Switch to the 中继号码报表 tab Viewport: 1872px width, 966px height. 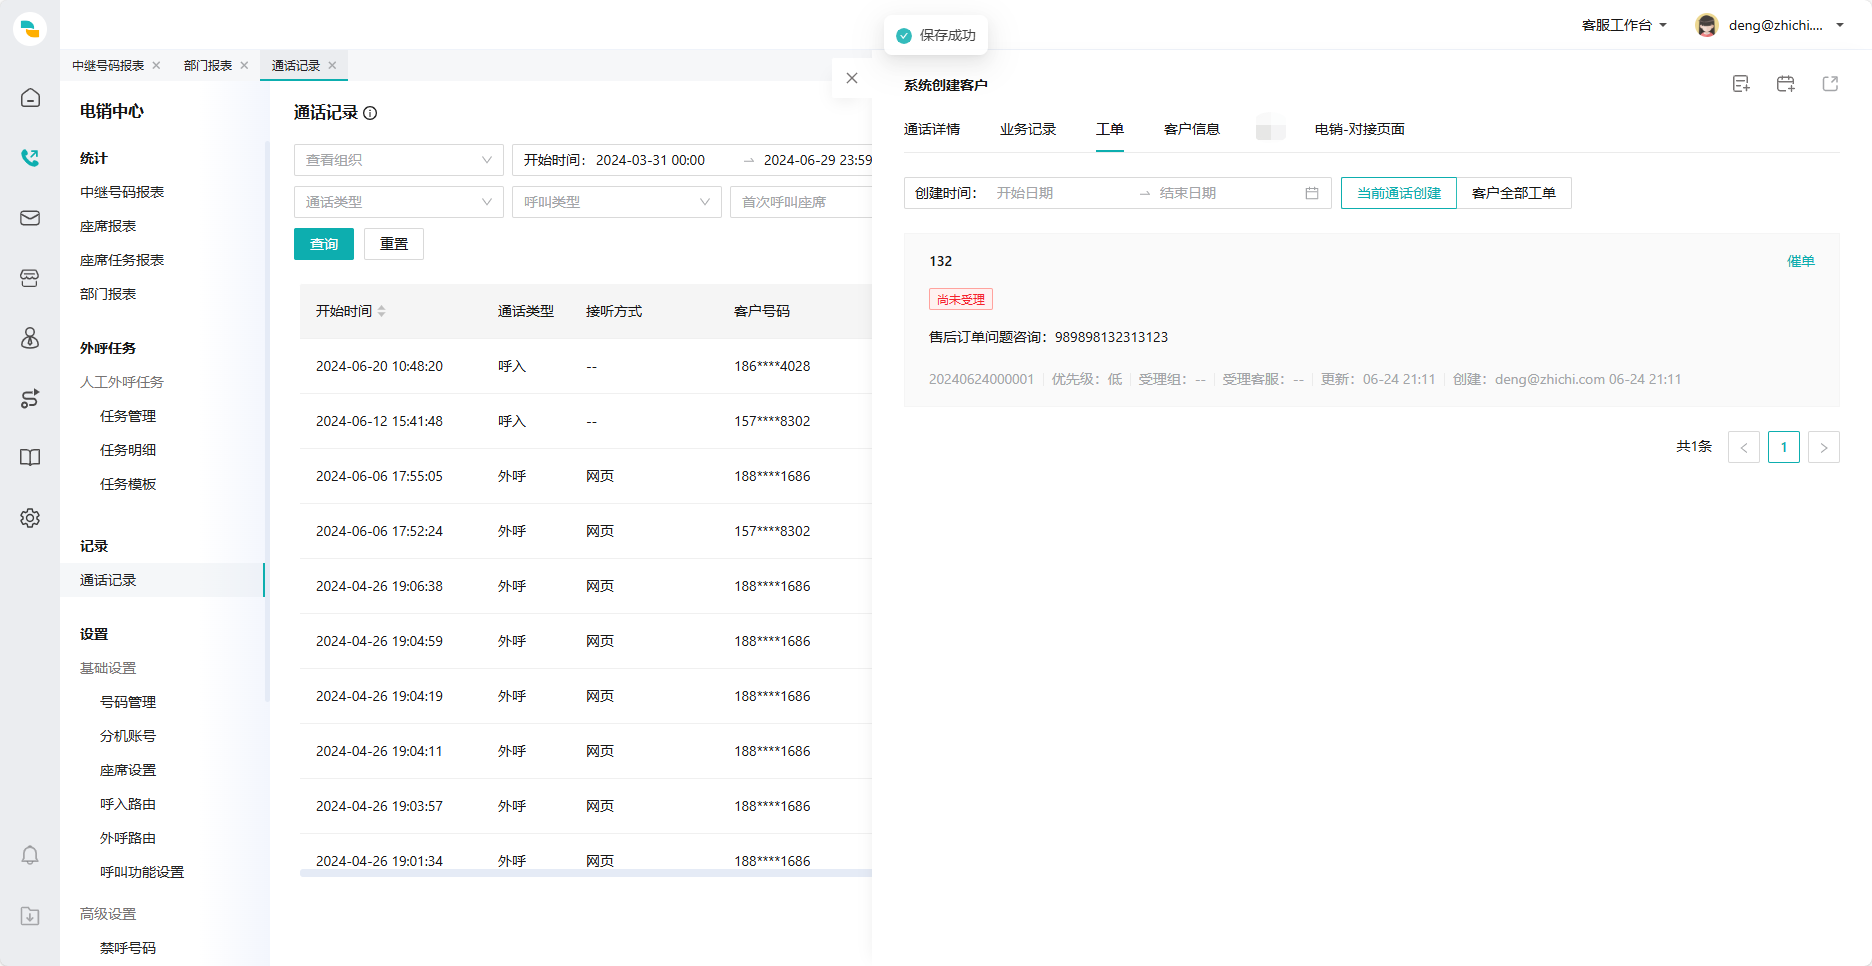click(108, 65)
